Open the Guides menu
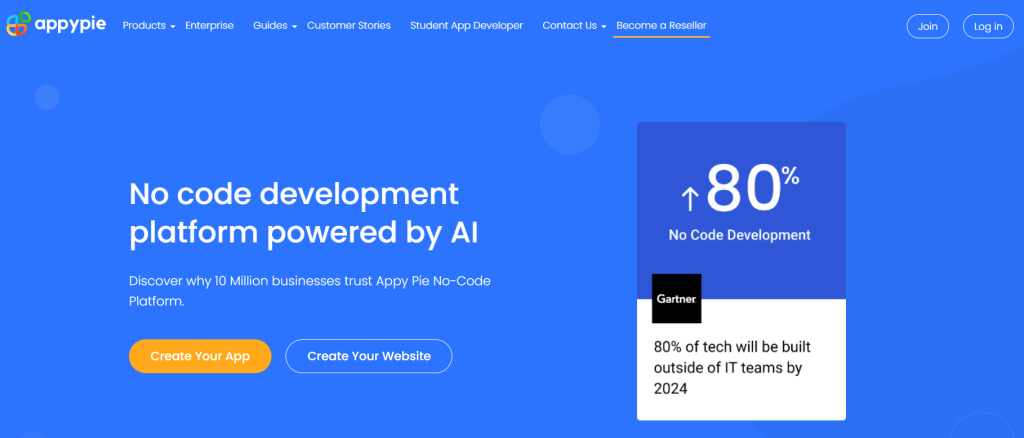Image resolution: width=1024 pixels, height=438 pixels. pyautogui.click(x=270, y=25)
